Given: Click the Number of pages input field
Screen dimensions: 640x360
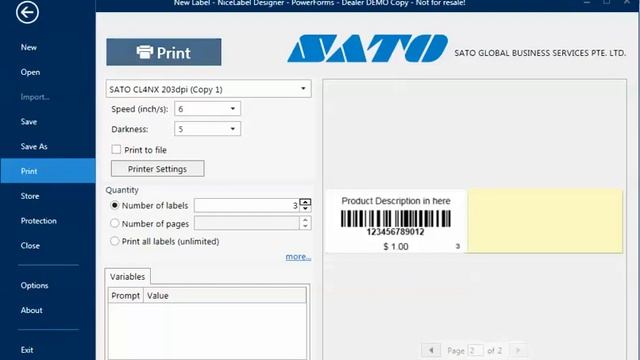Looking at the screenshot, I should 247,223.
